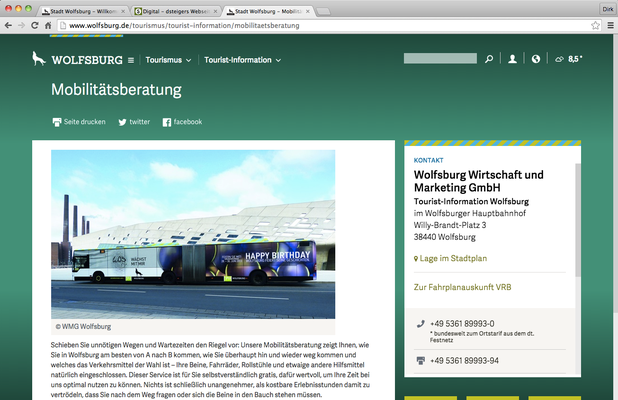This screenshot has width=618, height=400.
Task: Reload the page with the refresh icon
Action: pos(35,26)
